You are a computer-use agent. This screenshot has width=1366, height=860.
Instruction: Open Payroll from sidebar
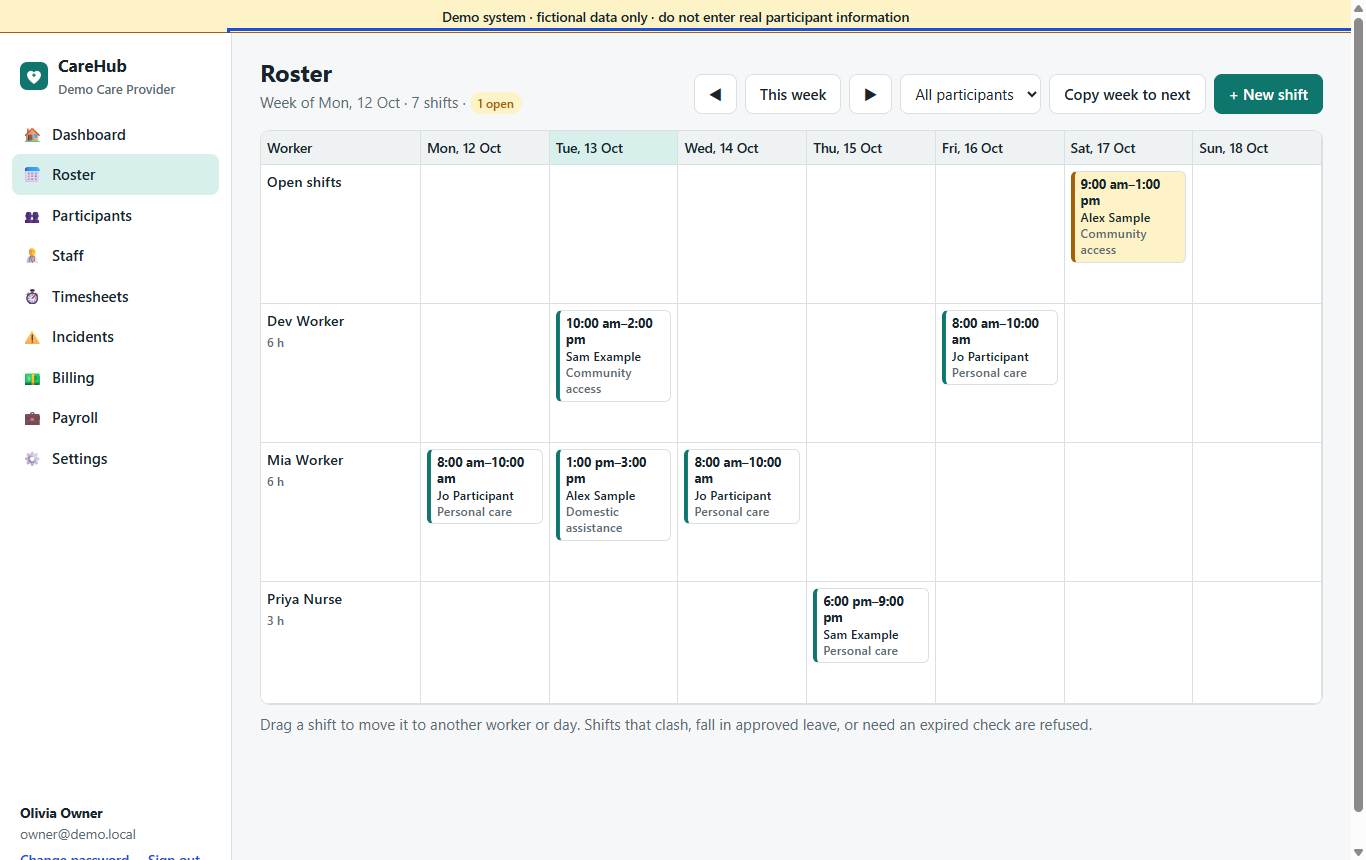(x=115, y=418)
